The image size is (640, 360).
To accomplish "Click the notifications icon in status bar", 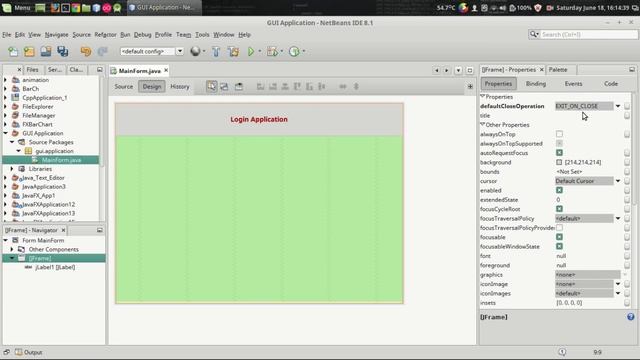I will [562, 352].
